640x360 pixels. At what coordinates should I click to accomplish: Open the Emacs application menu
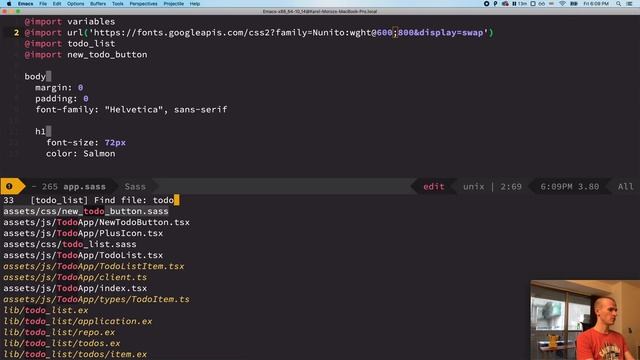click(x=25, y=4)
